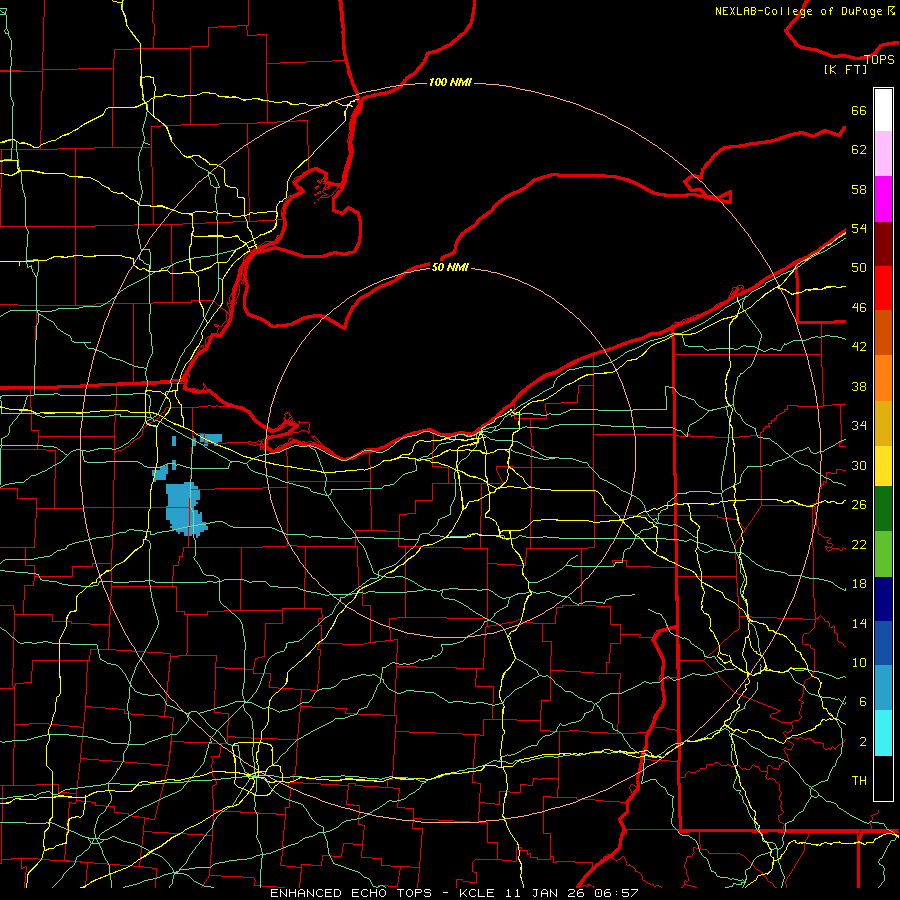900x900 pixels.
Task: Click the '66' legend value
Action: tap(859, 110)
